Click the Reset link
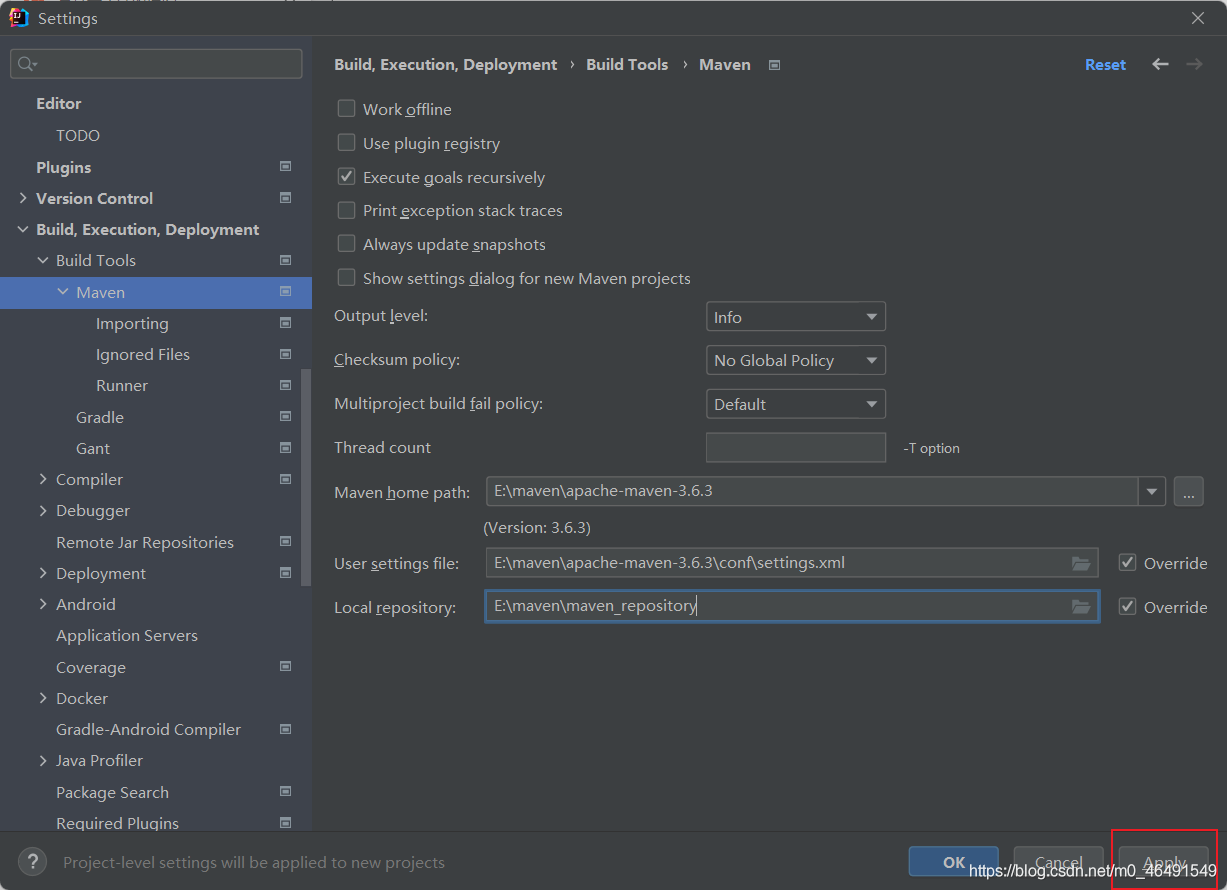The width and height of the screenshot is (1227, 890). pos(1105,64)
